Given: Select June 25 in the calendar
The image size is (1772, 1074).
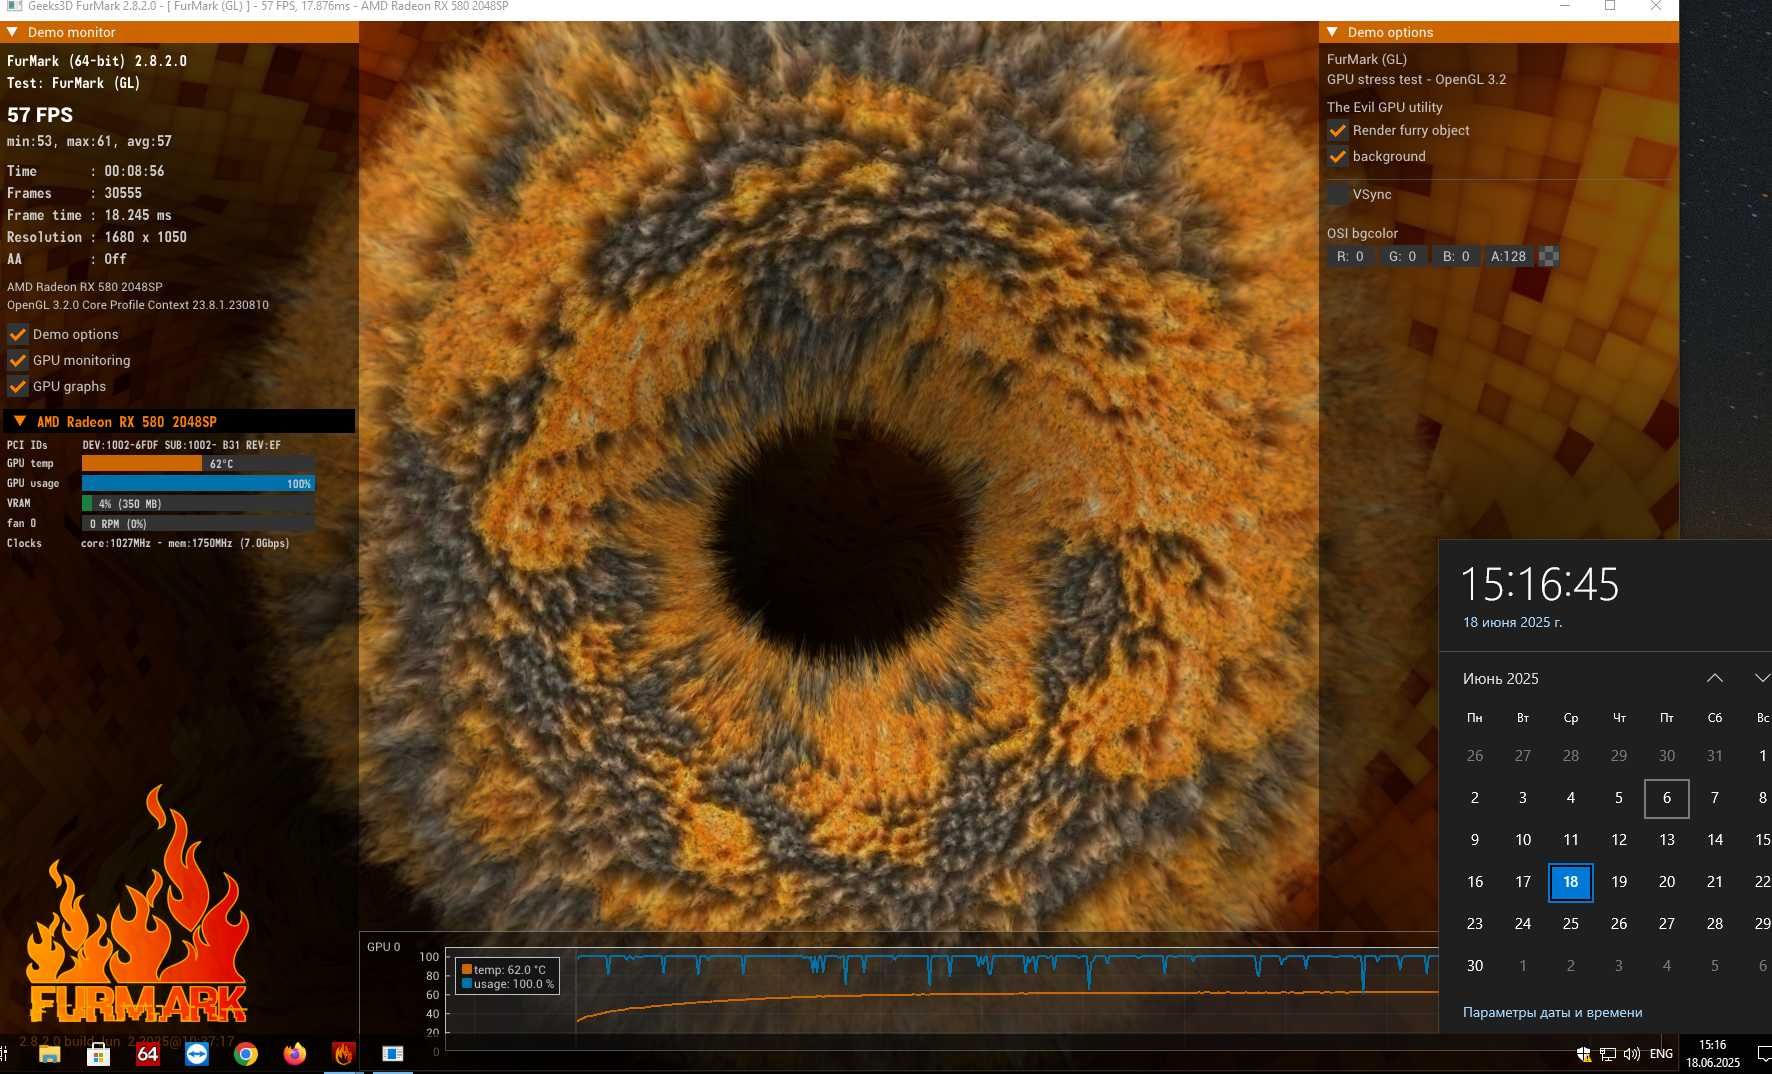Looking at the screenshot, I should [x=1570, y=924].
